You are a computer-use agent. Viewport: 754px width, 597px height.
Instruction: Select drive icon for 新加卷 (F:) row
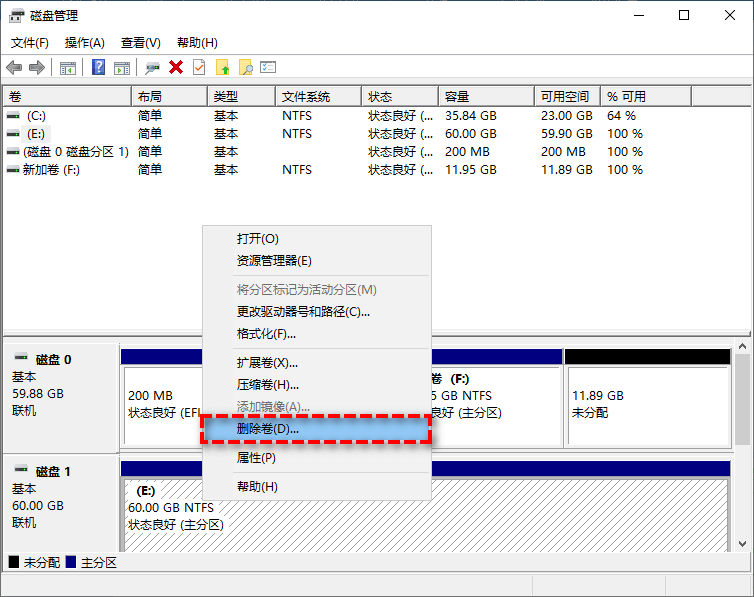pos(13,170)
